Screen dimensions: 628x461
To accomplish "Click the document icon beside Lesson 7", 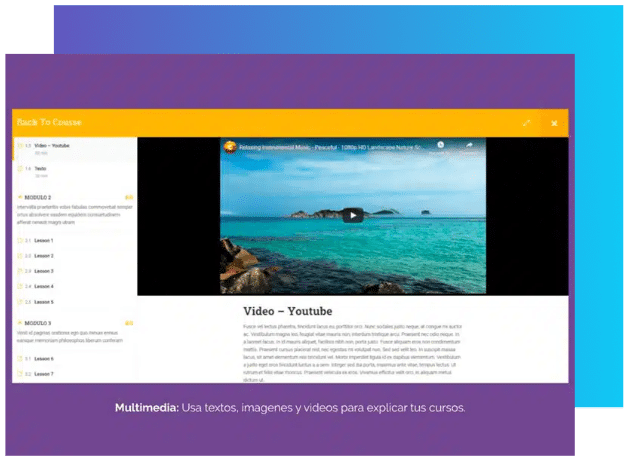I will point(19,373).
